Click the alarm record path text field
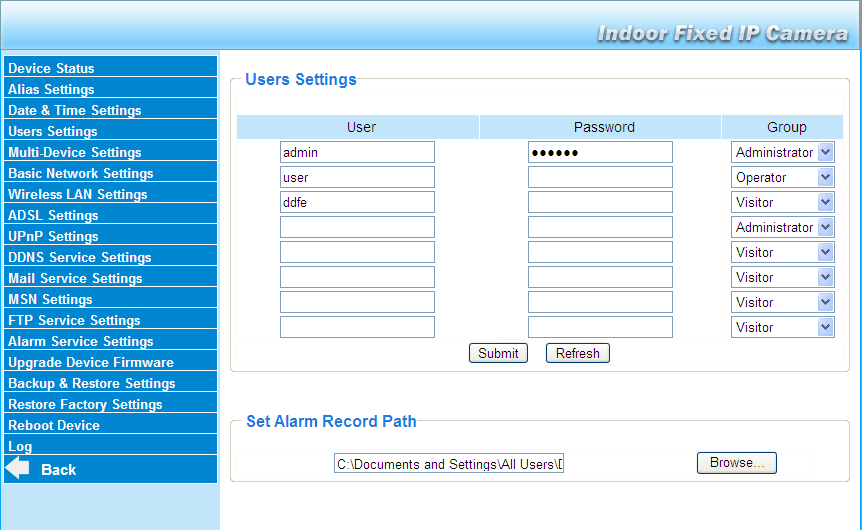The image size is (862, 530). tap(449, 463)
